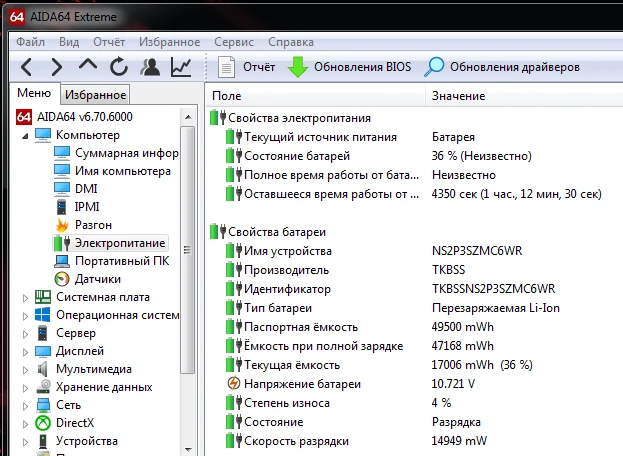This screenshot has width=623, height=456.
Task: Open the Вид menu
Action: pyautogui.click(x=69, y=42)
